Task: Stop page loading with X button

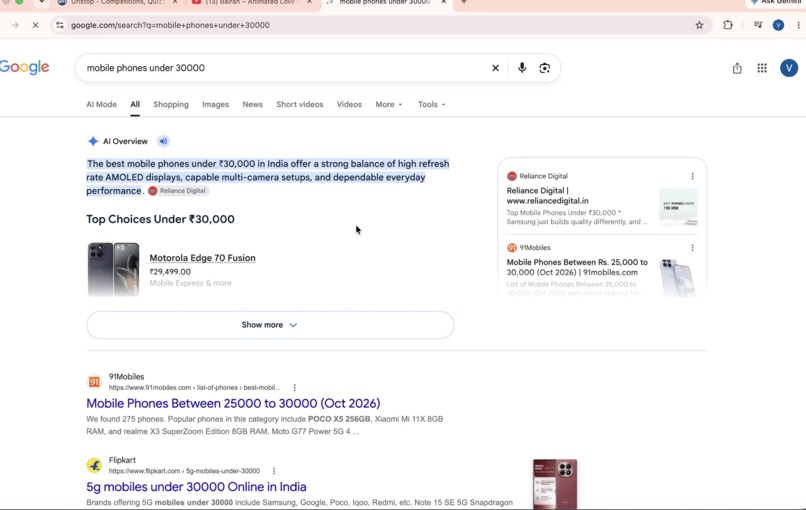Action: [35, 25]
